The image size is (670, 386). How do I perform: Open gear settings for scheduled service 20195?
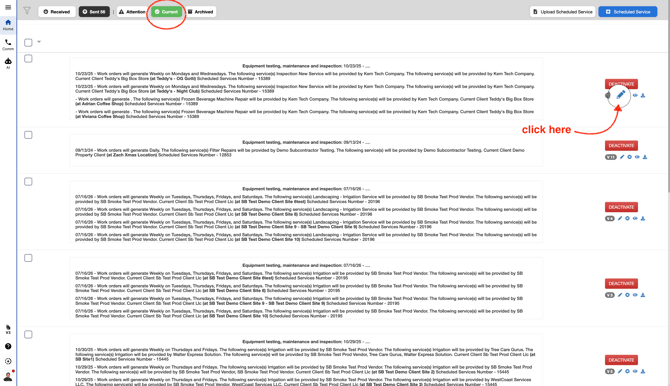627,295
